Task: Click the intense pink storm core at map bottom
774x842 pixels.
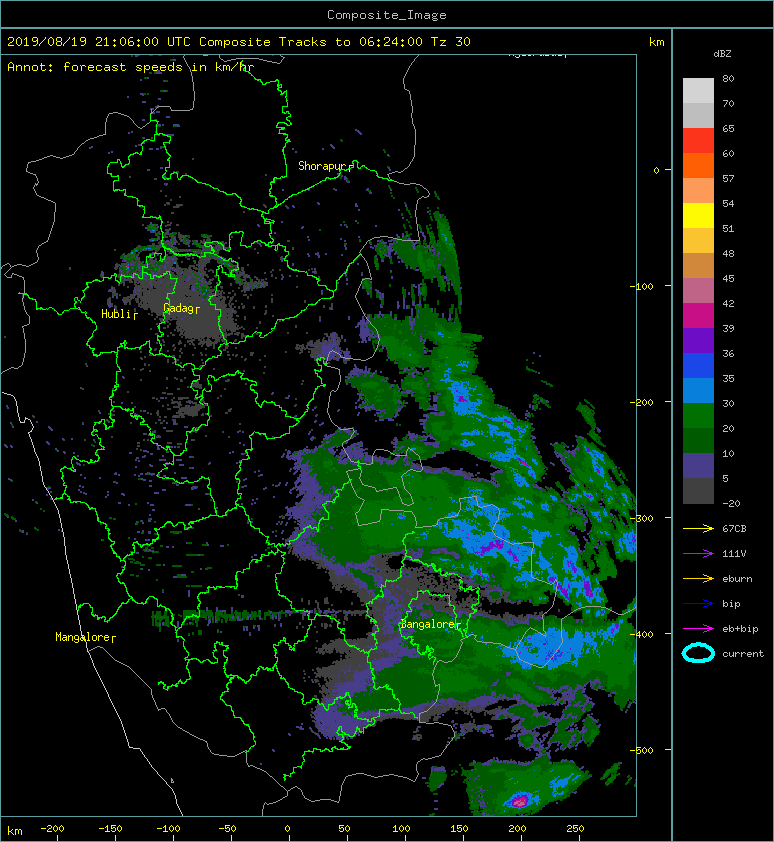Action: coord(519,801)
